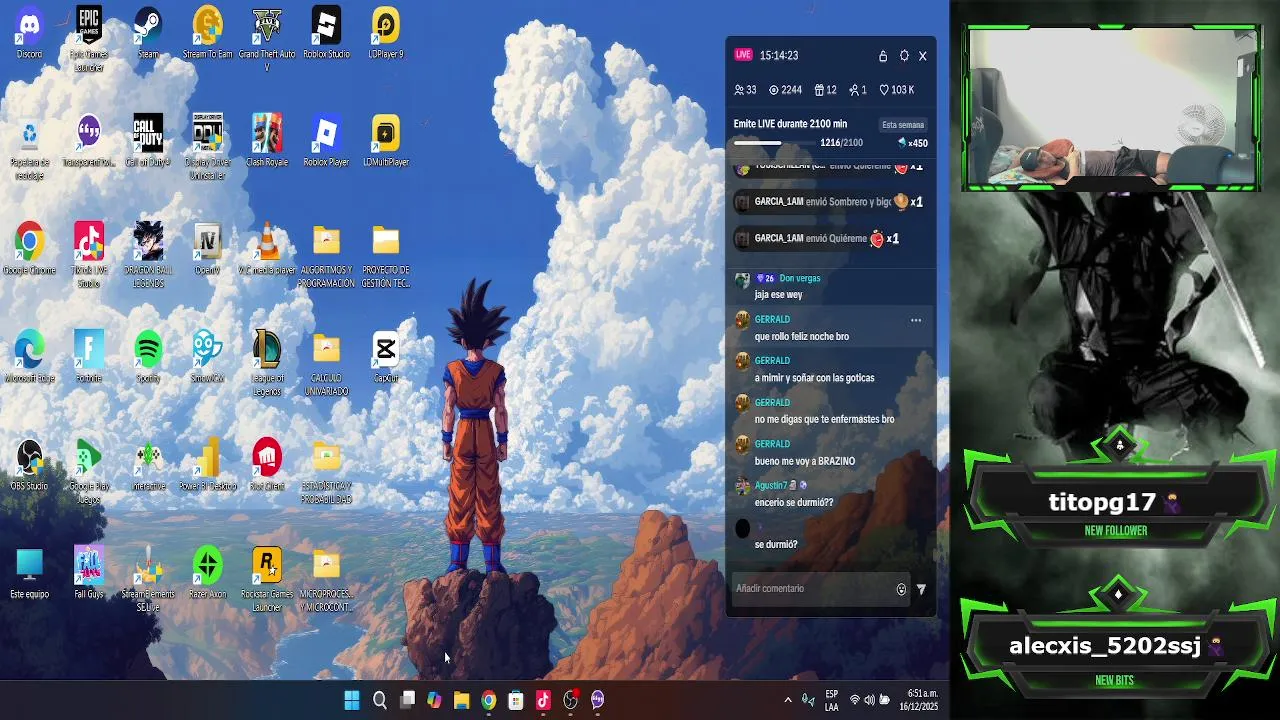
Task: Select the Steam desktop icon
Action: [148, 33]
